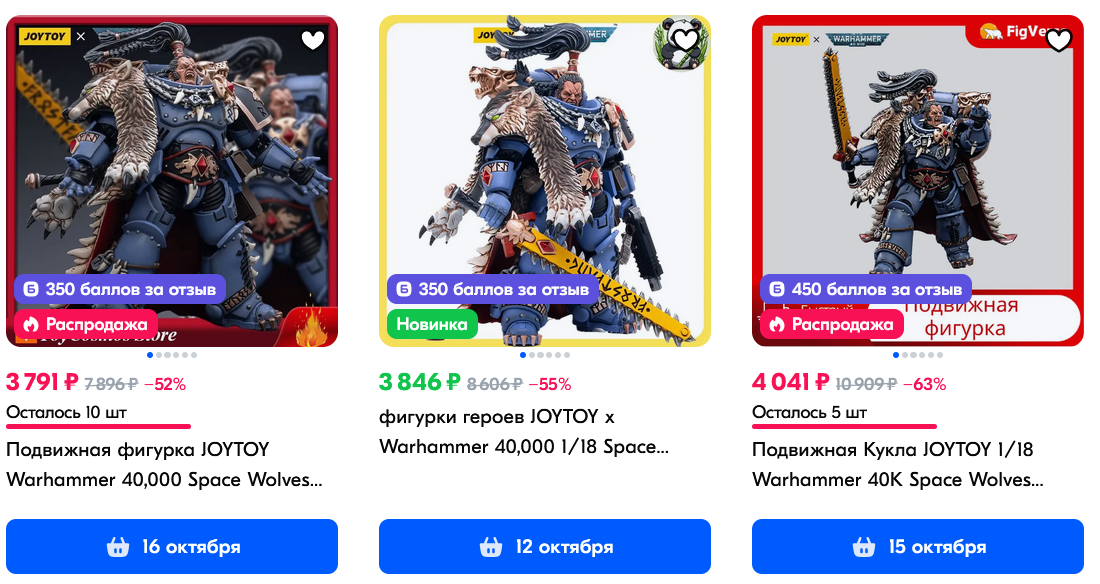Click the basket icon on 12 октября button
Image resolution: width=1100 pixels, height=584 pixels.
pos(491,547)
